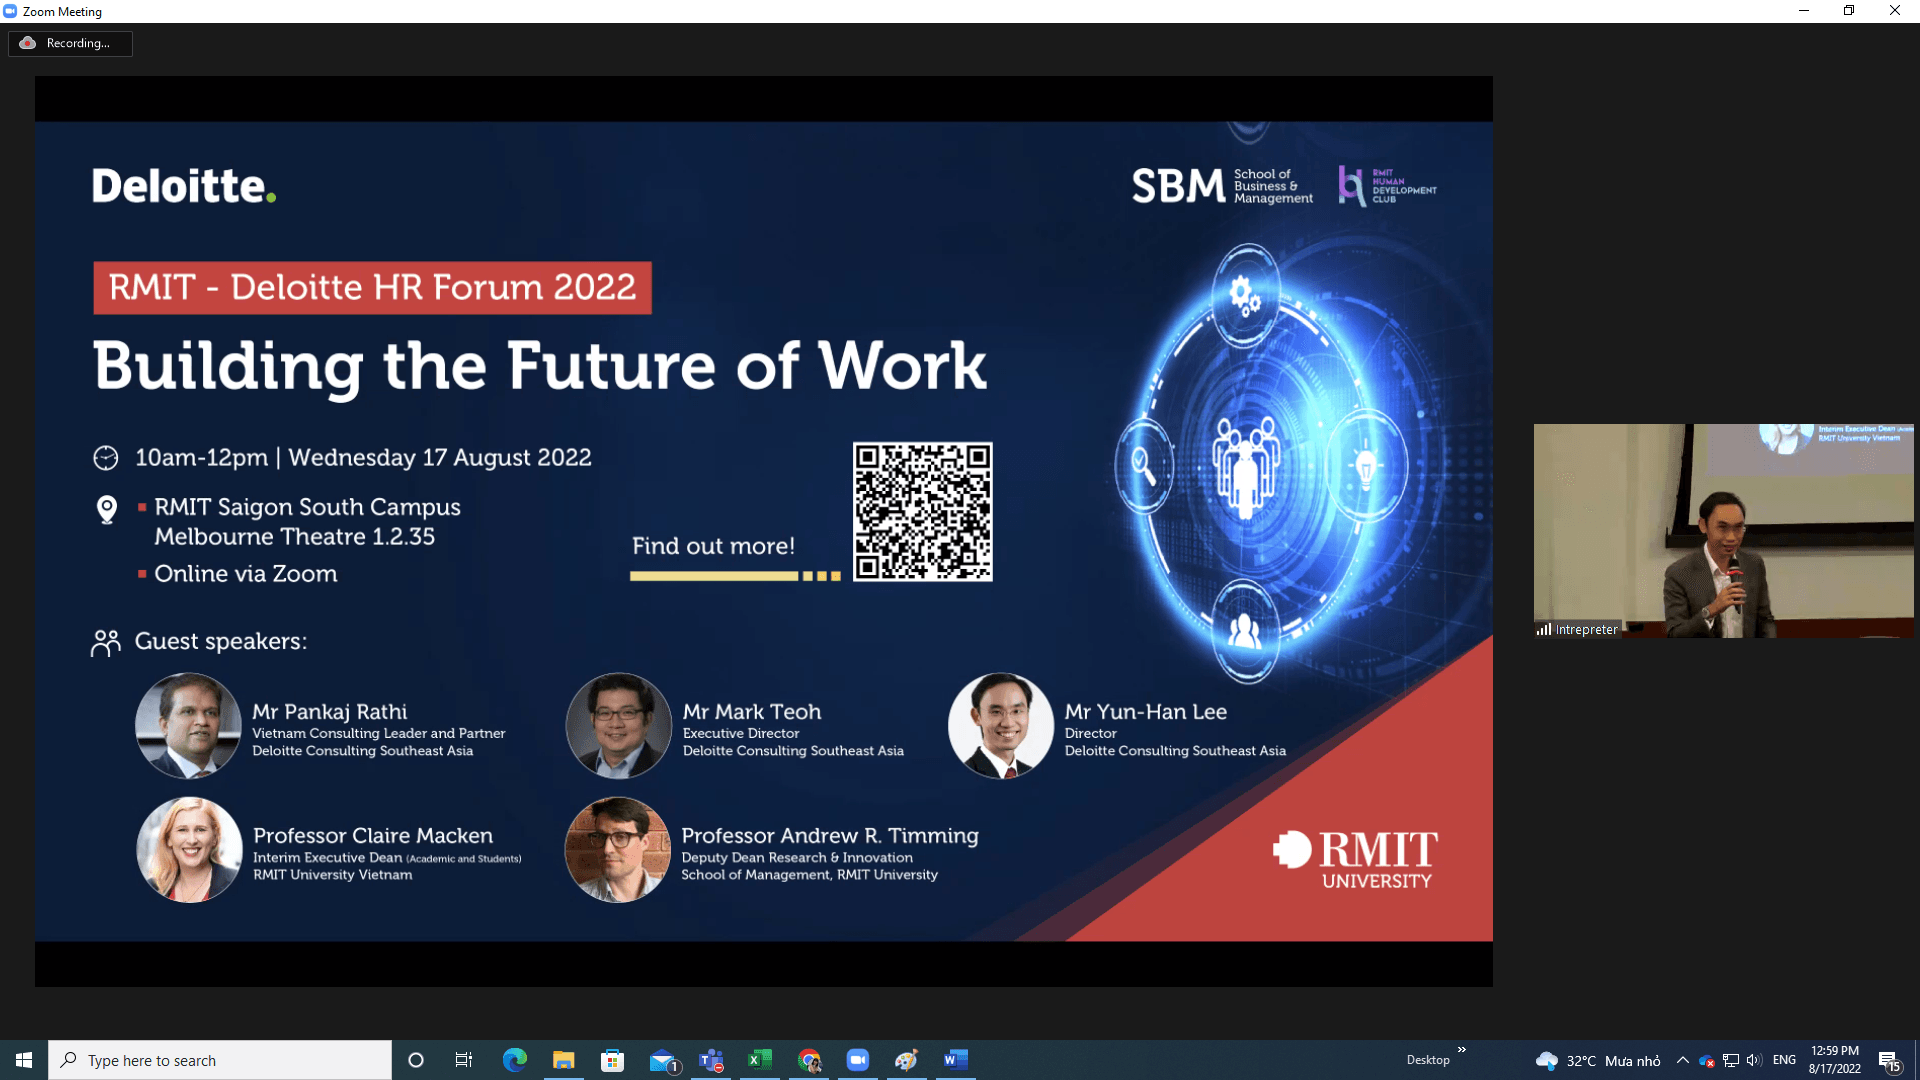Click the 'Guest speakers:' label

(221, 641)
